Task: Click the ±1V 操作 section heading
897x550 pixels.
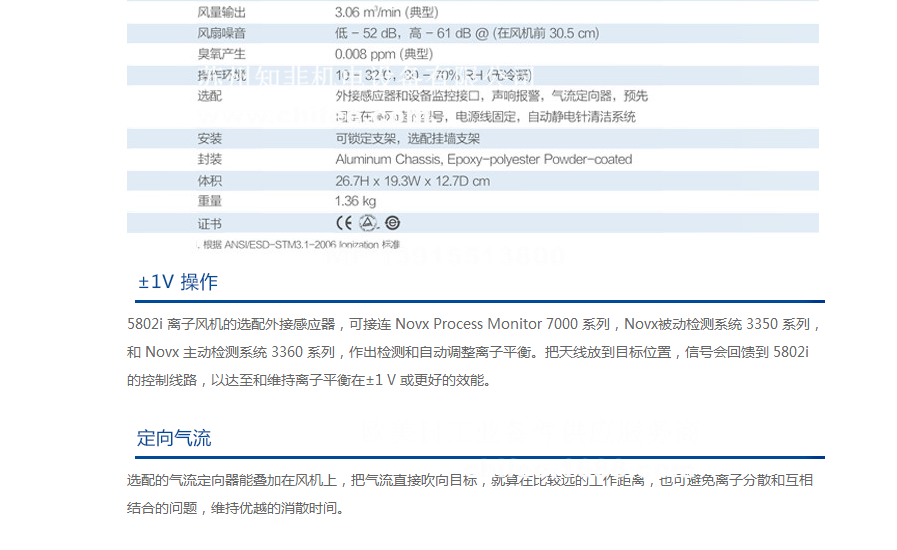Action: [178, 282]
